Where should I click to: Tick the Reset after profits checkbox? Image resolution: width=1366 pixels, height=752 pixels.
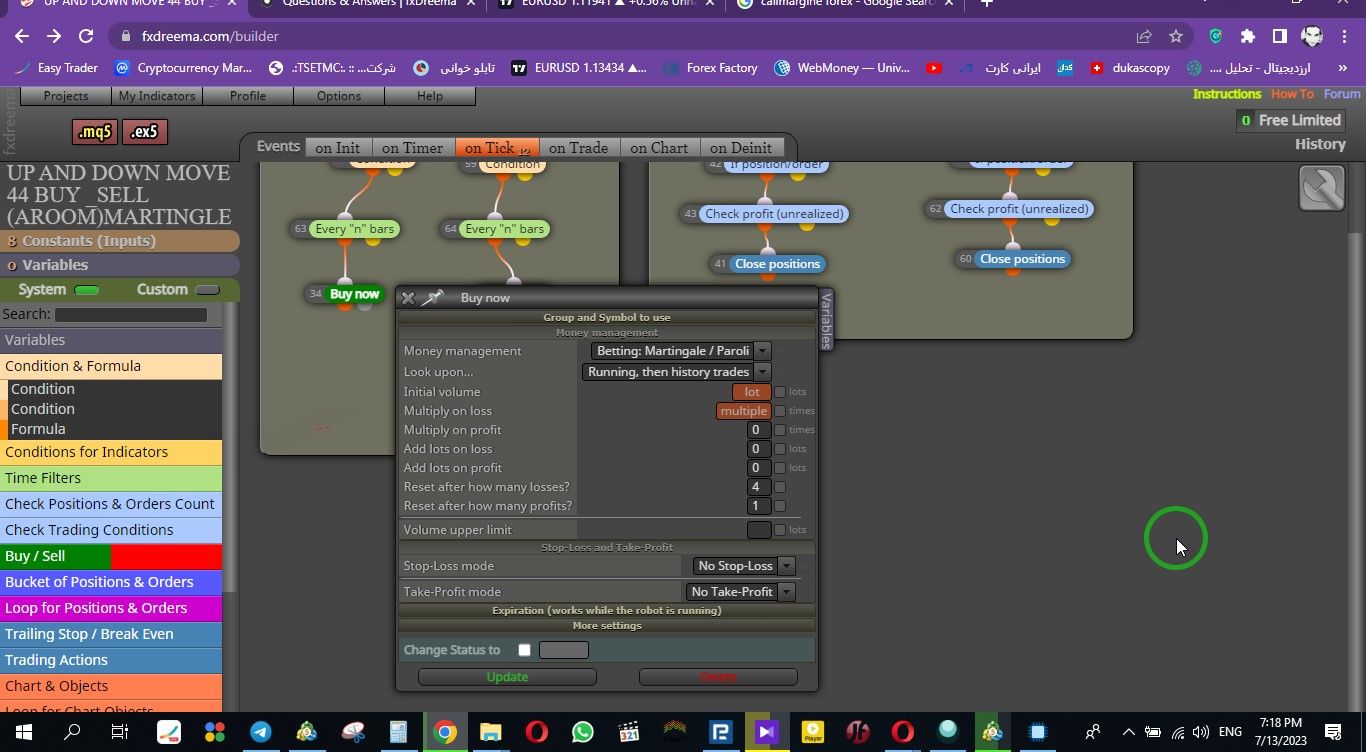[x=780, y=506]
